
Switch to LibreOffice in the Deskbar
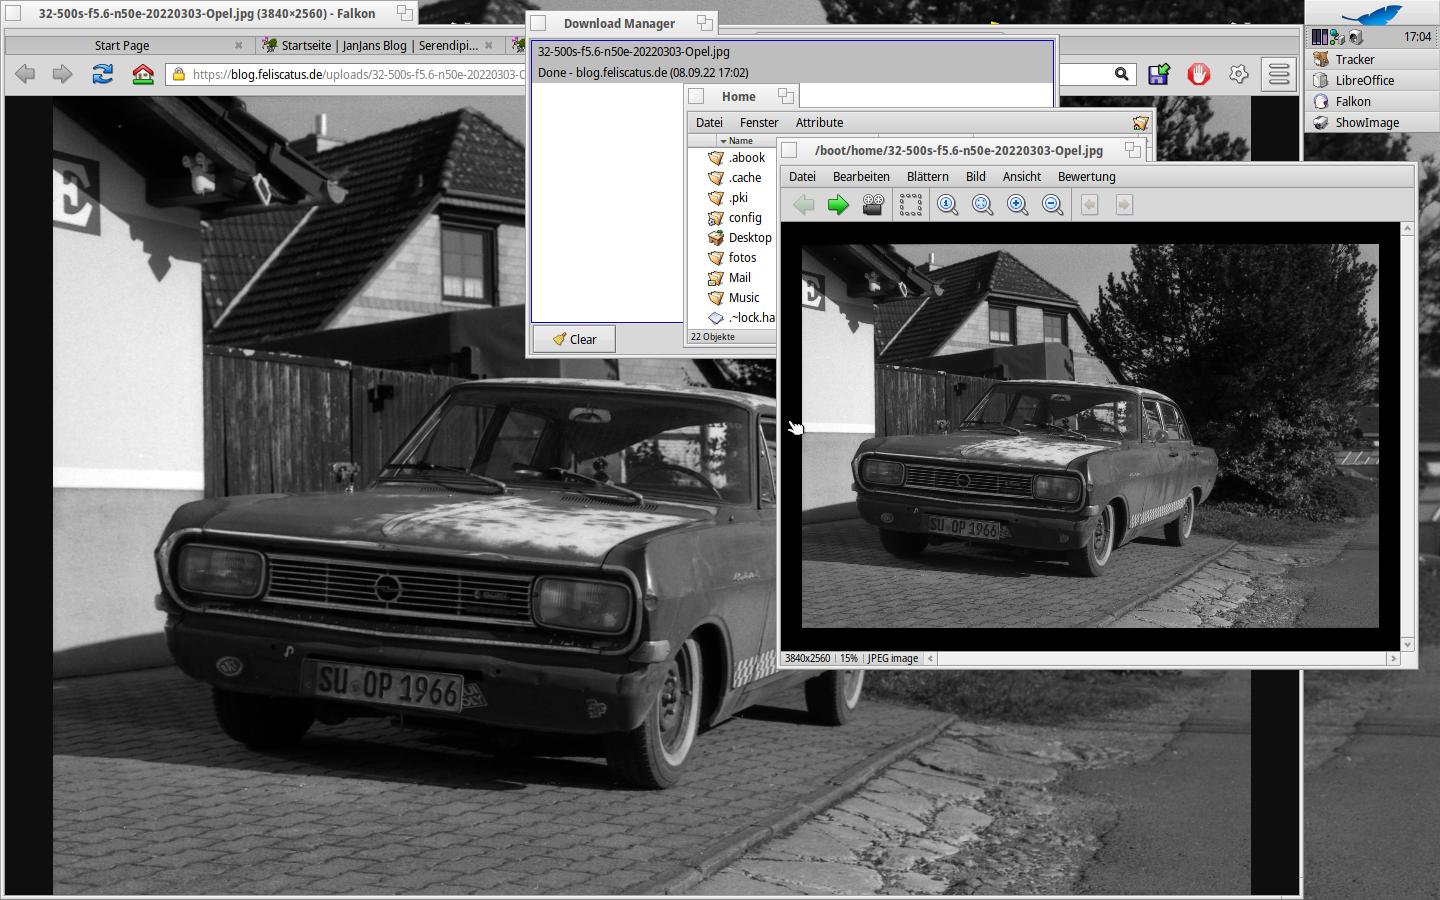point(1364,81)
